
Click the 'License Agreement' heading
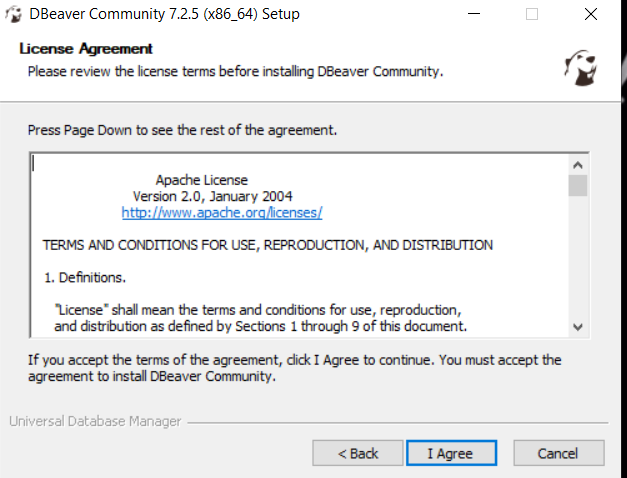point(86,49)
